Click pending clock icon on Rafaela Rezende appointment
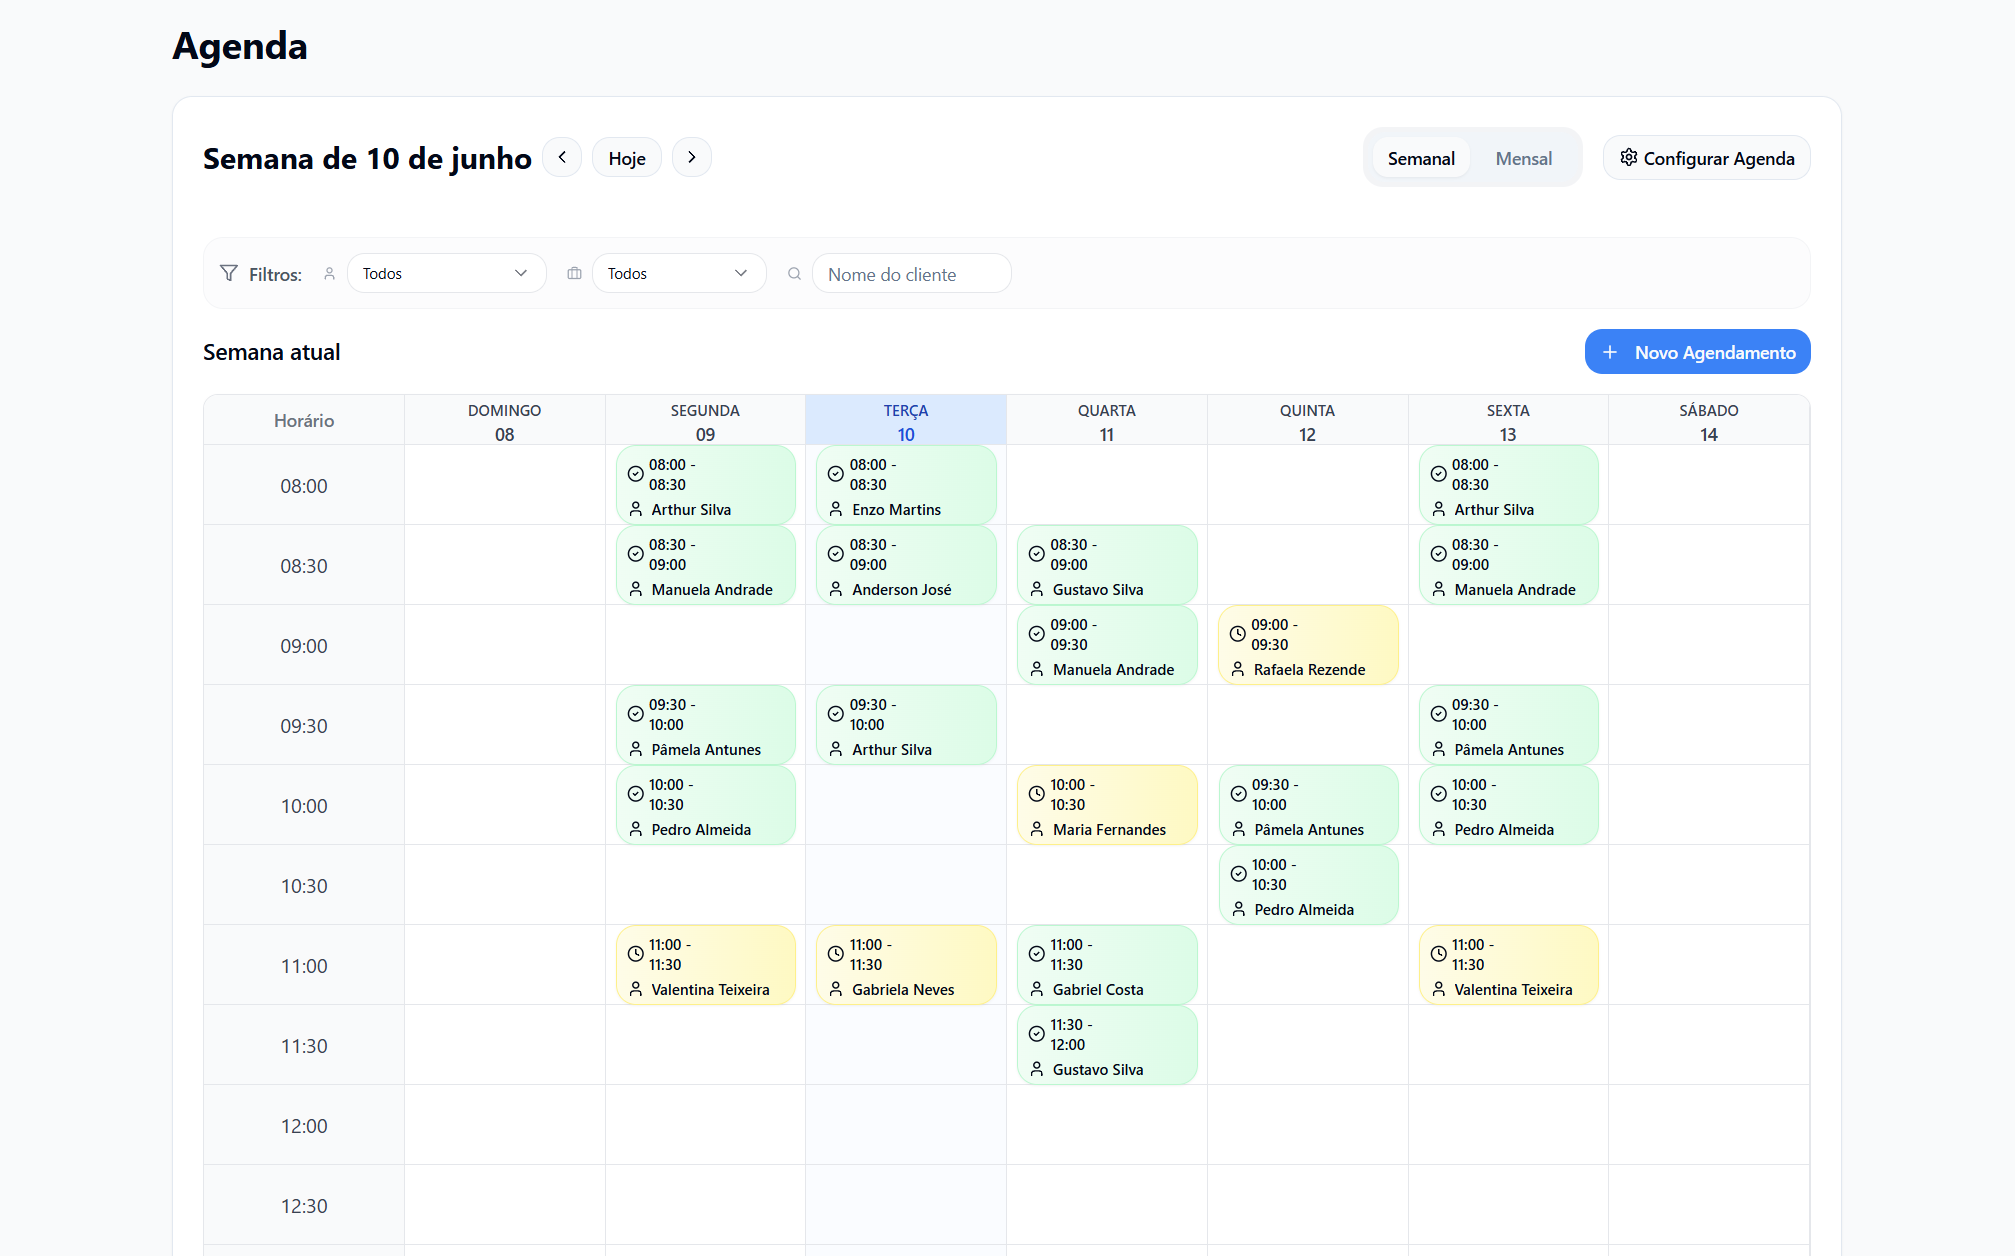 coord(1237,634)
